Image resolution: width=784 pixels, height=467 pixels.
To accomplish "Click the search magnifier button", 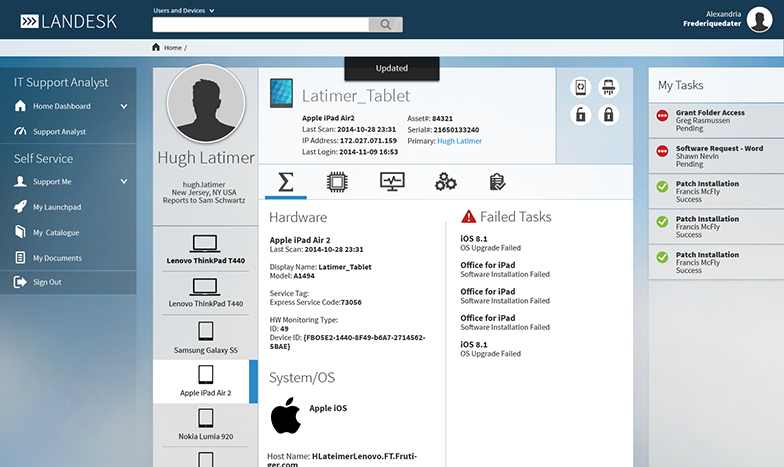I will click(385, 25).
